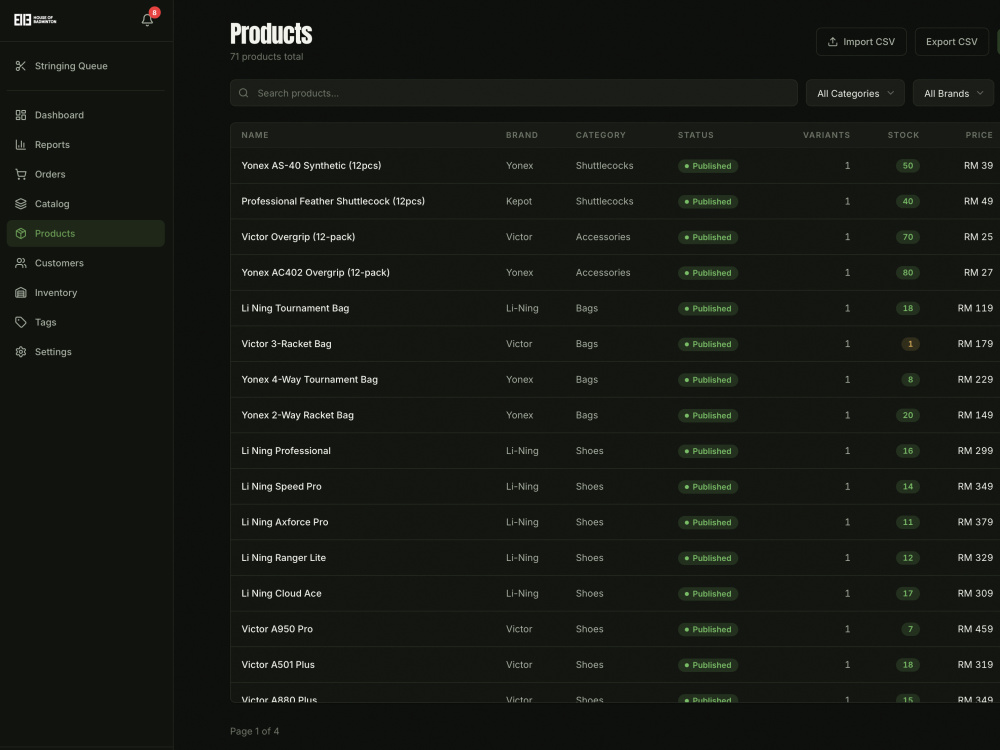Select Victor A501 Plus row
This screenshot has height=750, width=1000.
pyautogui.click(x=615, y=665)
